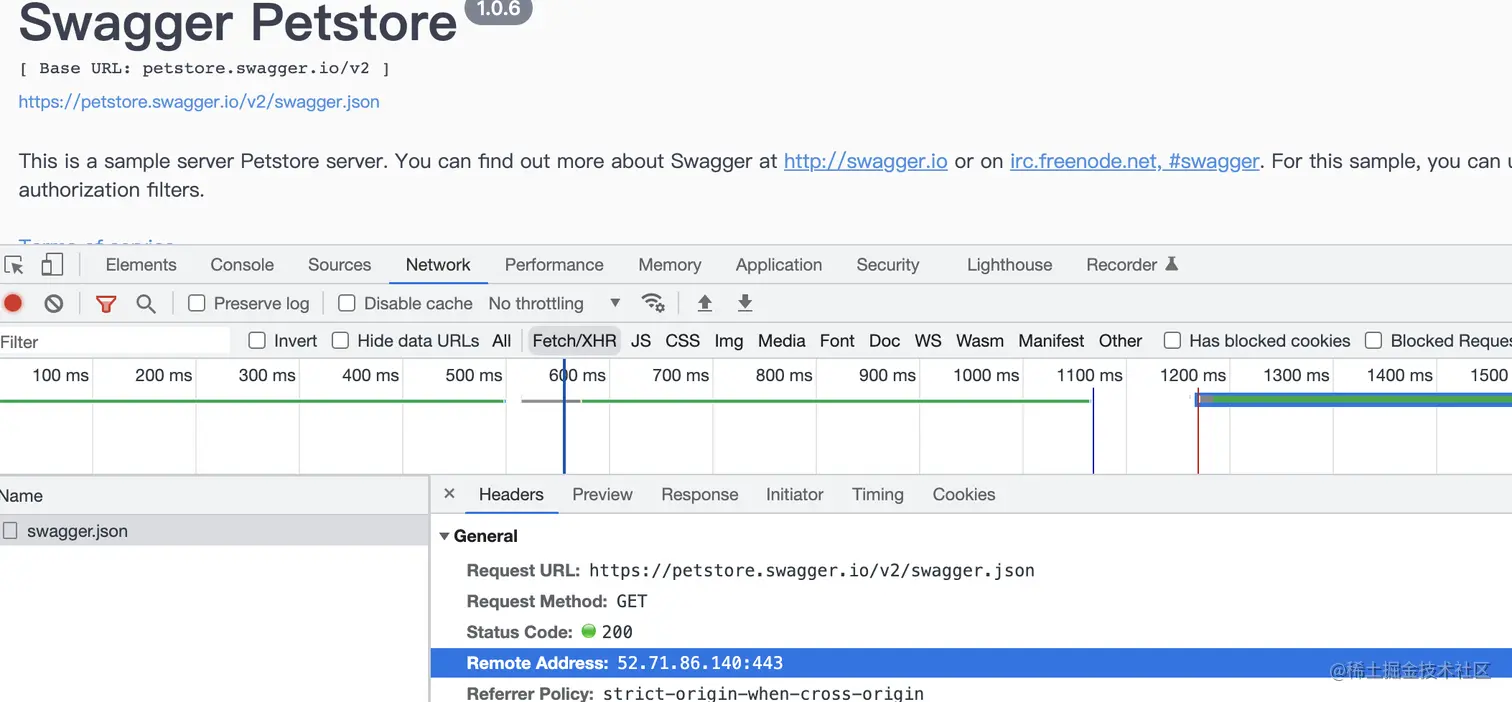Toggle the red filter funnel icon
Viewport: 1512px width, 702px height.
coord(106,303)
